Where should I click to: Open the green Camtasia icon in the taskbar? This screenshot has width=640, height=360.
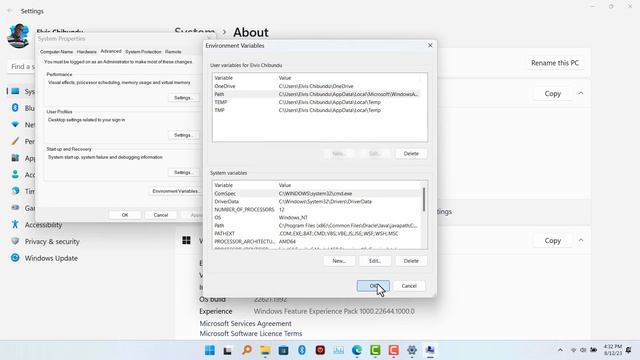375,350
